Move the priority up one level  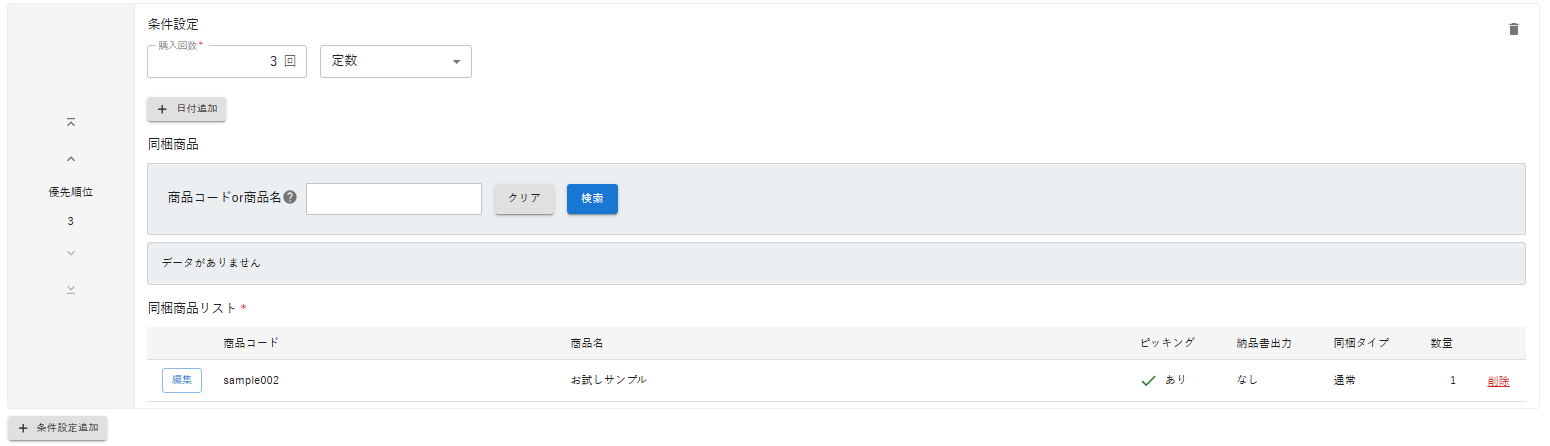click(71, 158)
